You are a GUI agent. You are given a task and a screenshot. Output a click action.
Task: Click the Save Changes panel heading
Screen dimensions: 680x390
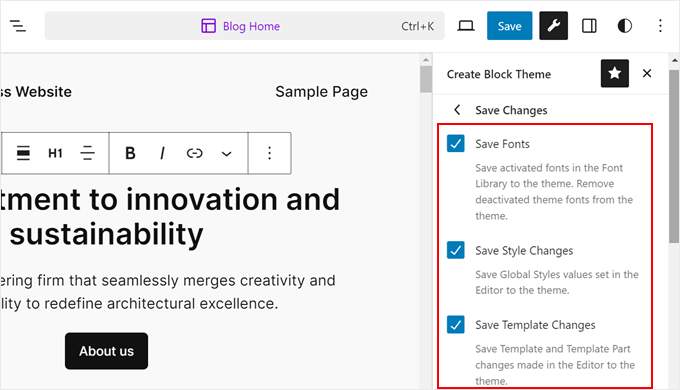pyautogui.click(x=511, y=110)
